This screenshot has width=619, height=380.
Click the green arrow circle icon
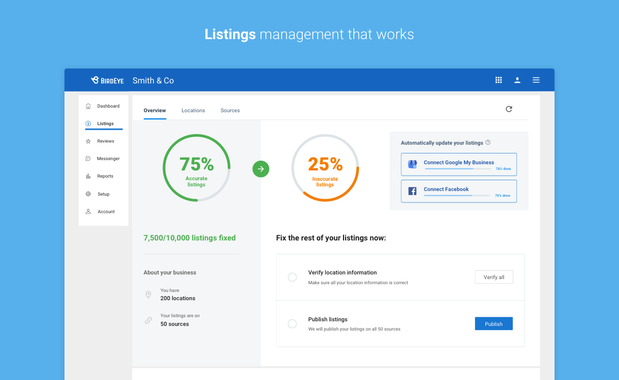[x=261, y=169]
